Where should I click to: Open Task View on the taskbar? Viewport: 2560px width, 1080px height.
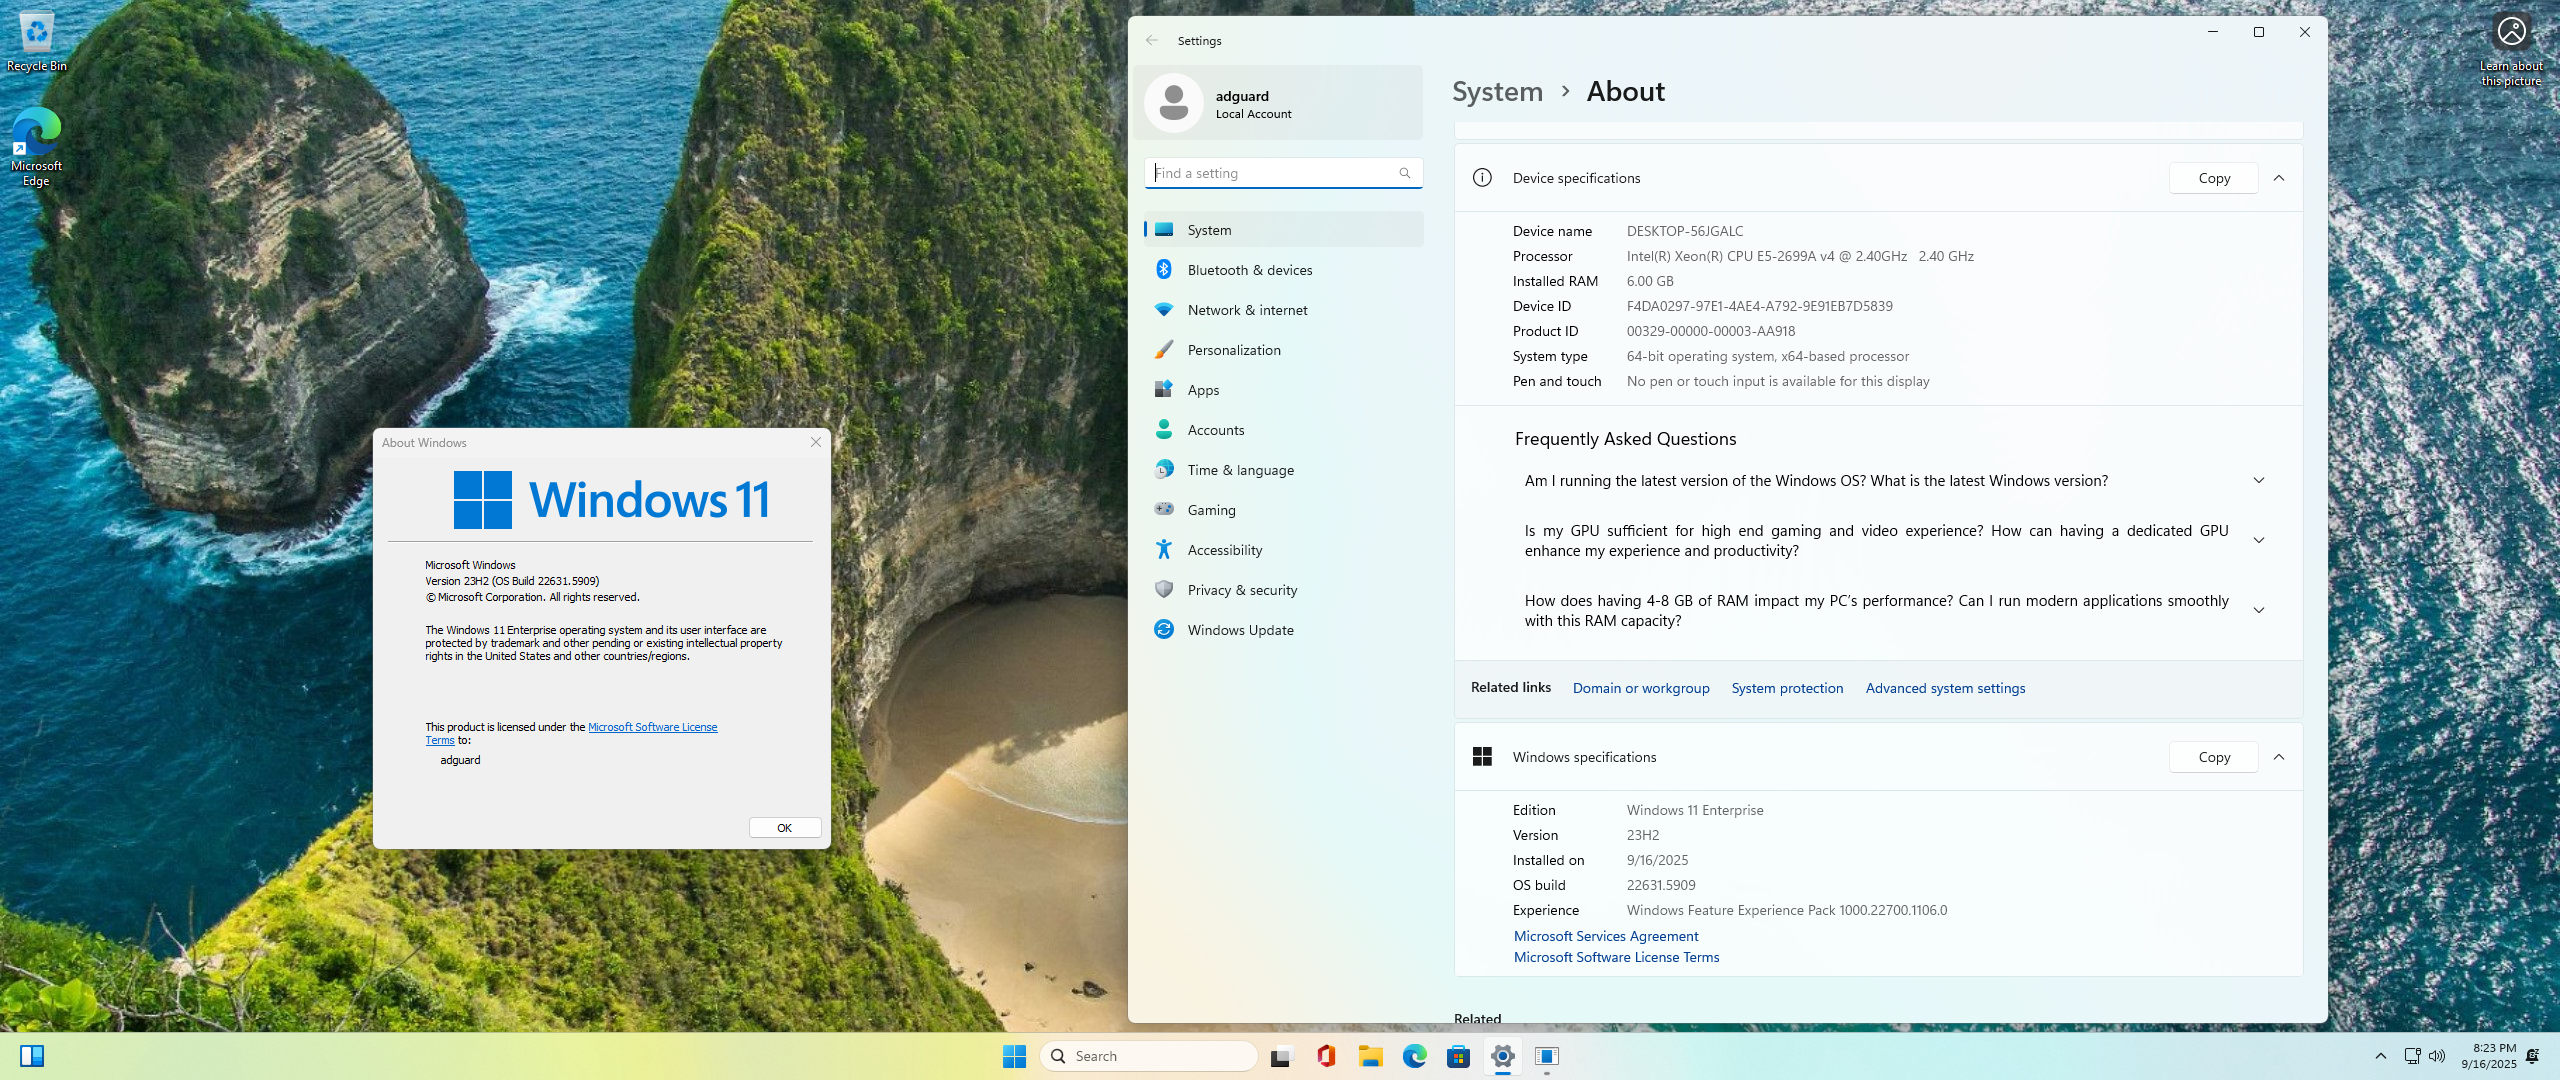[x=1282, y=1056]
